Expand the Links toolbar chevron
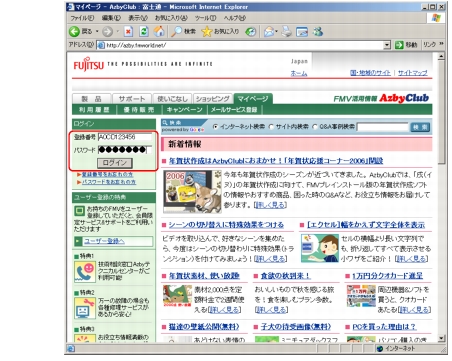The image size is (452, 361). point(442,44)
